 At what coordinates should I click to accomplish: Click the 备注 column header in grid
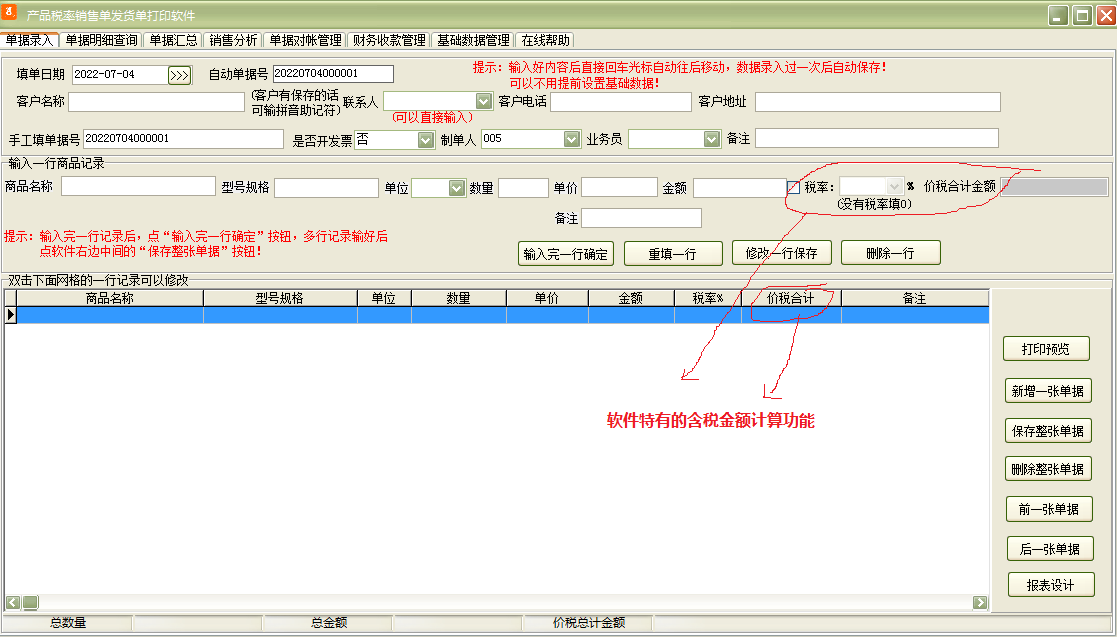(x=915, y=299)
